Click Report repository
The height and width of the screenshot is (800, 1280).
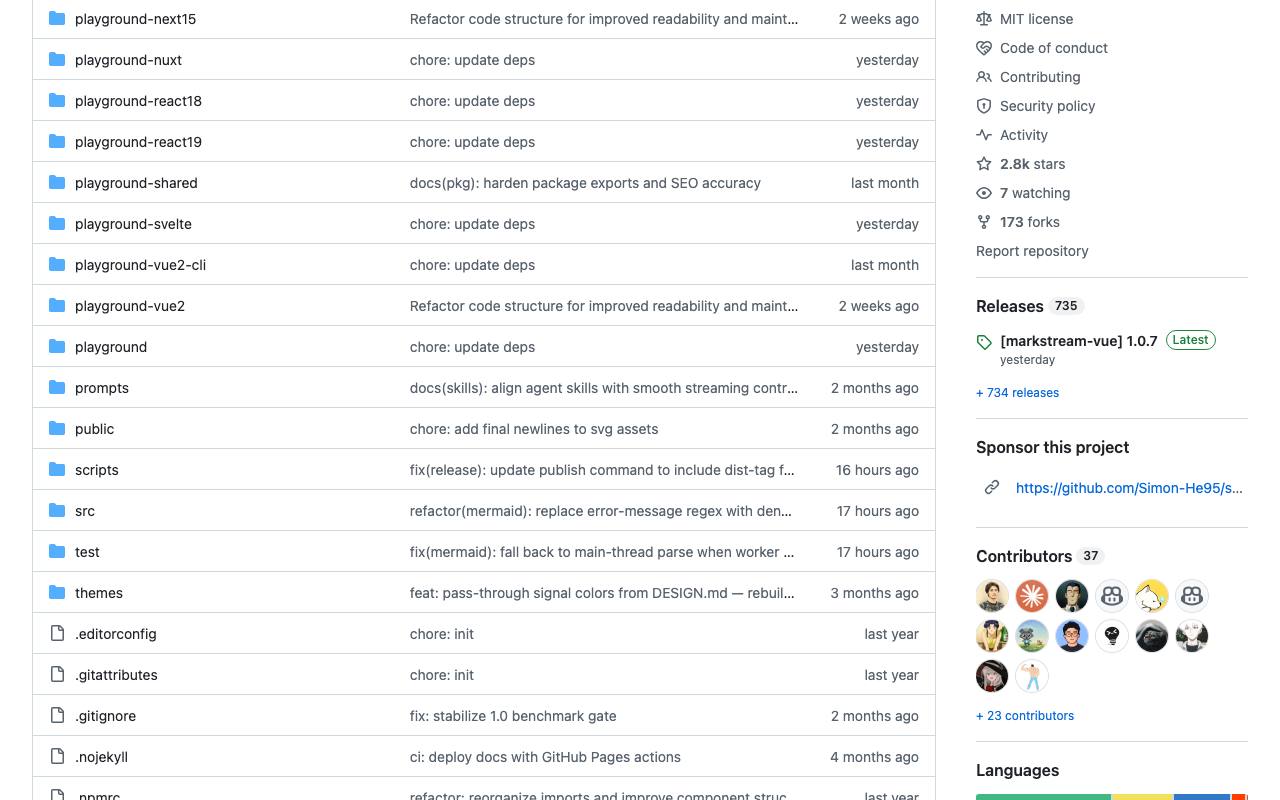(1032, 251)
